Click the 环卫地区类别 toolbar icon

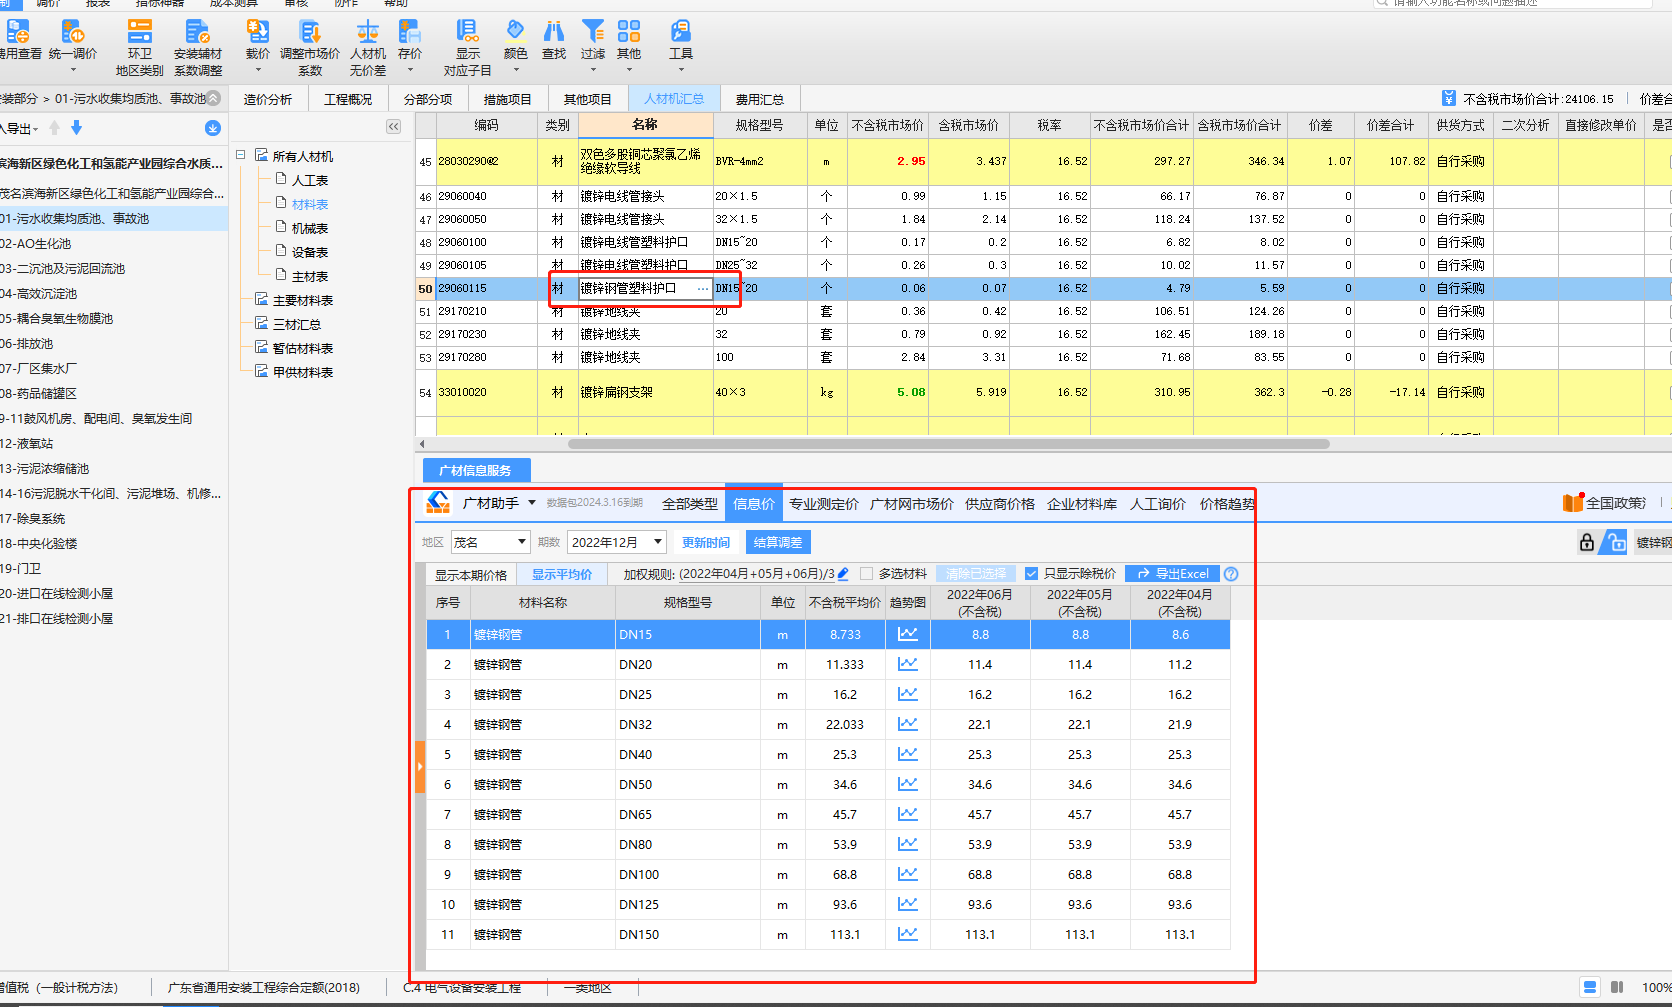click(x=139, y=32)
